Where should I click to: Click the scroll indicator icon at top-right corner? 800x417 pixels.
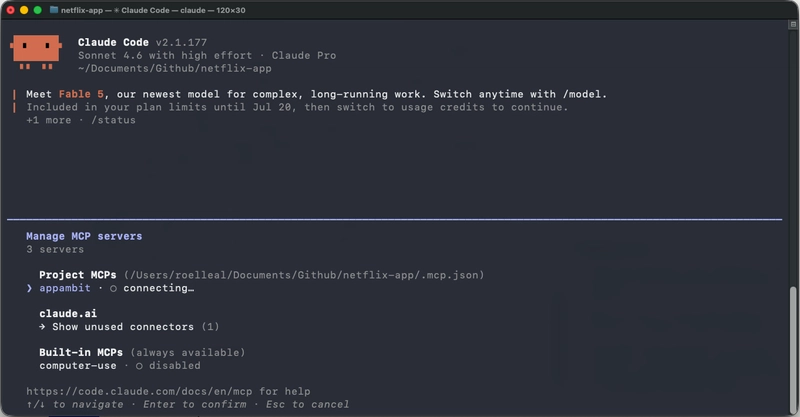[x=793, y=24]
